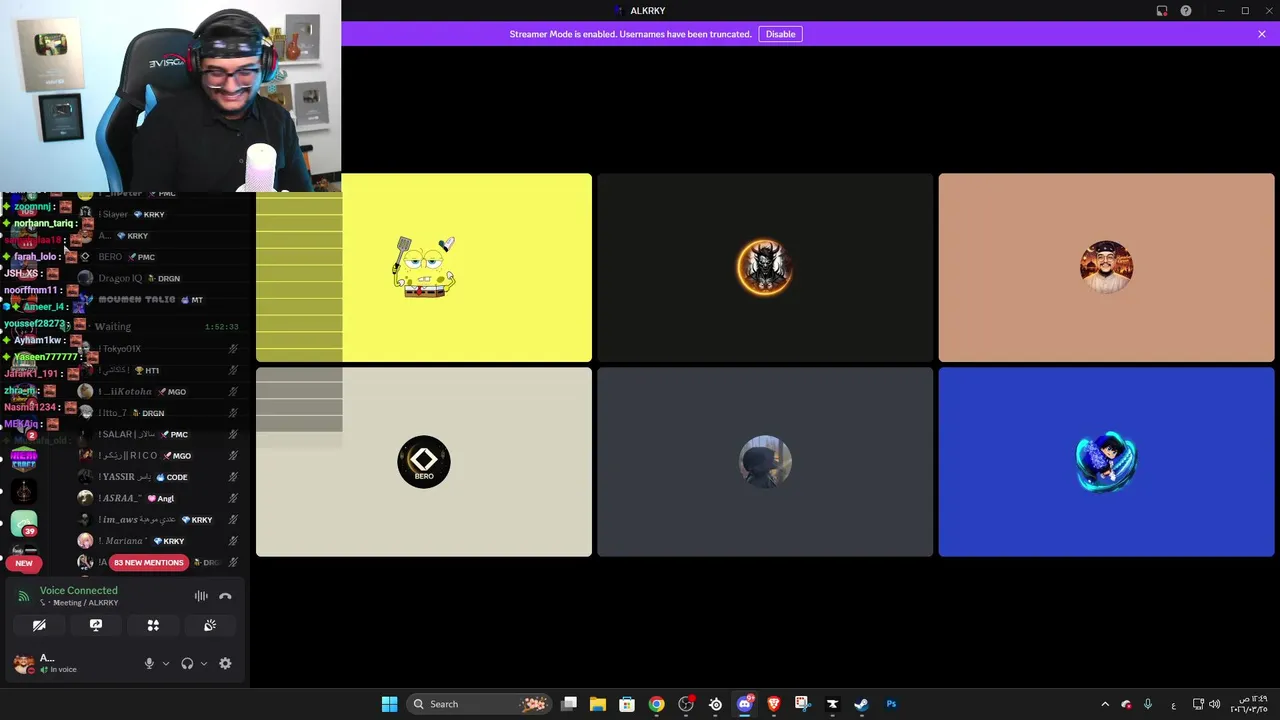Click mute icon beside ASRAA_
This screenshot has height=720, width=1280.
233,498
